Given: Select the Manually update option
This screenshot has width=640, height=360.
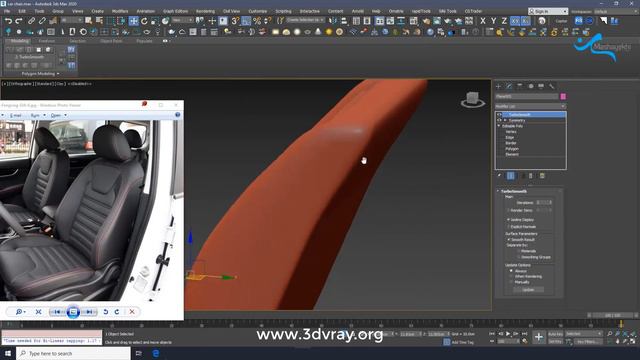Looking at the screenshot, I should pos(511,282).
